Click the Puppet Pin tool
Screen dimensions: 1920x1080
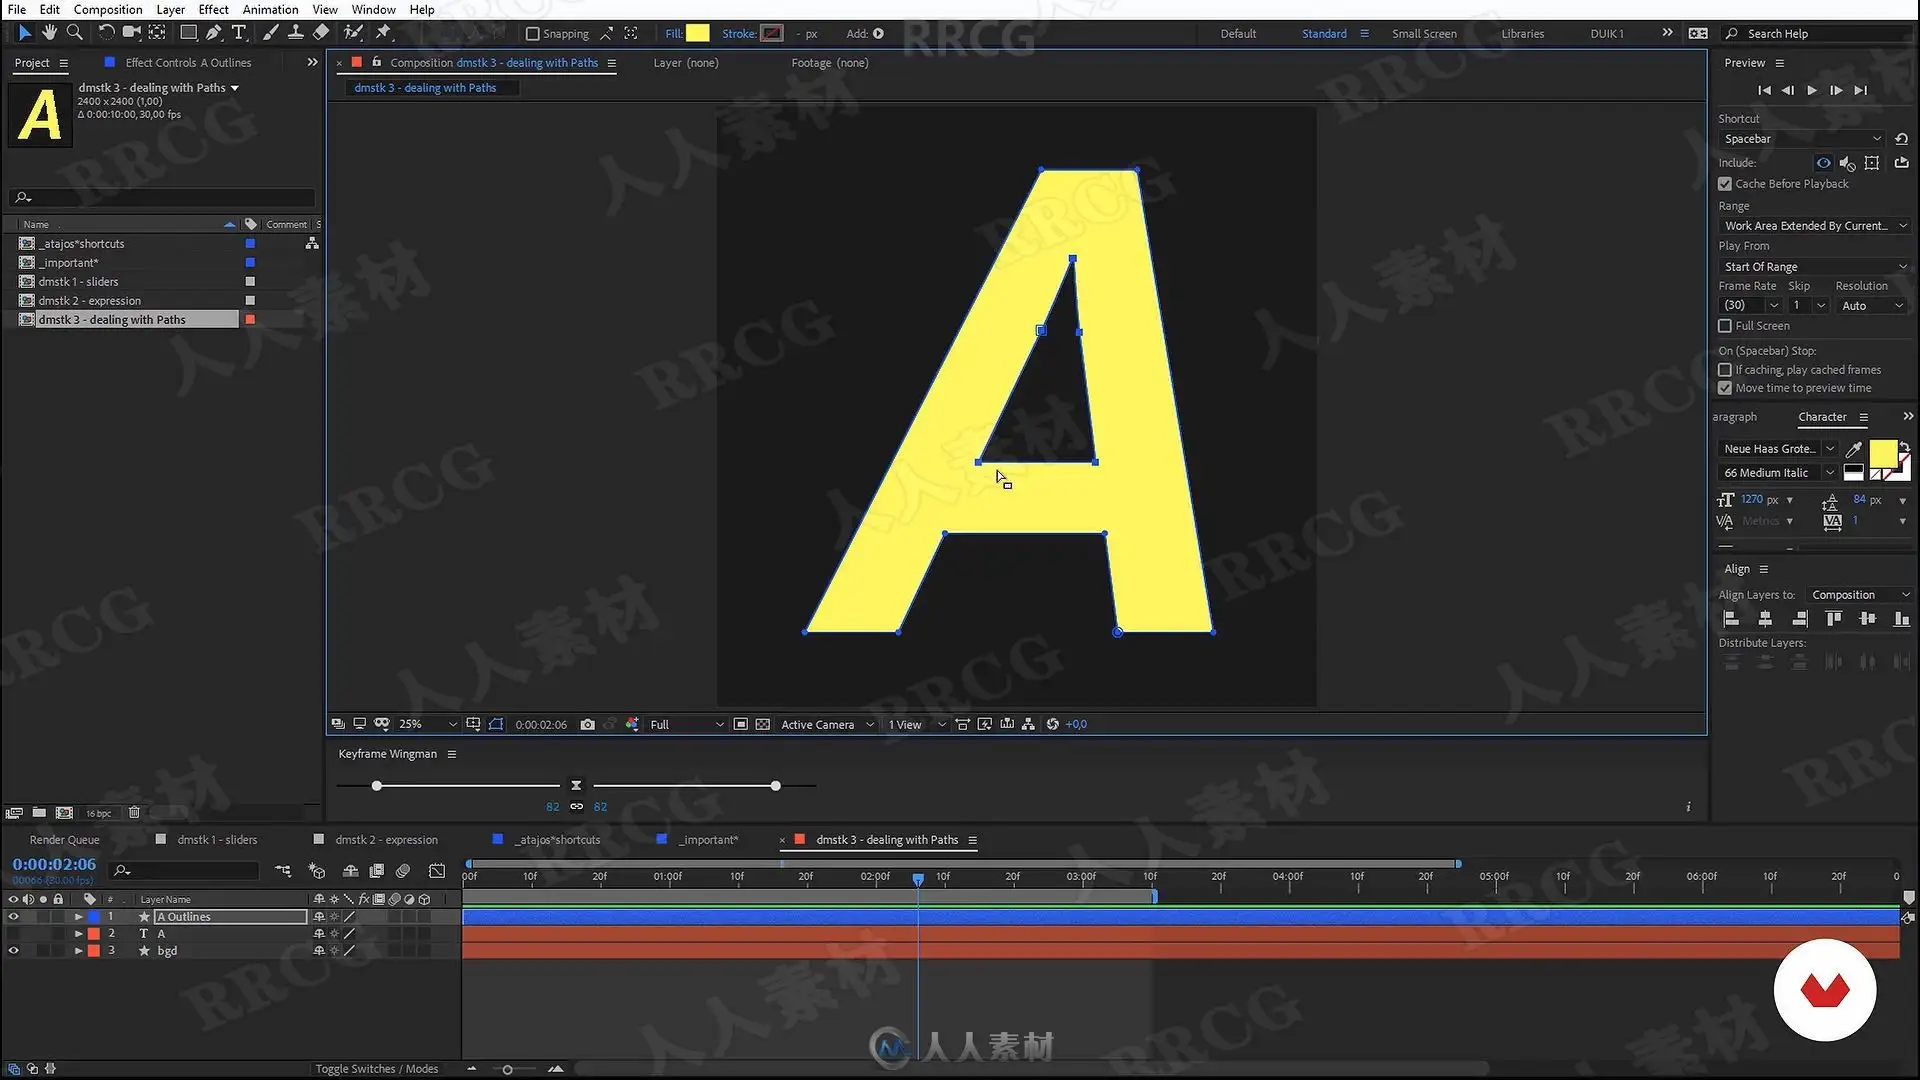383,33
